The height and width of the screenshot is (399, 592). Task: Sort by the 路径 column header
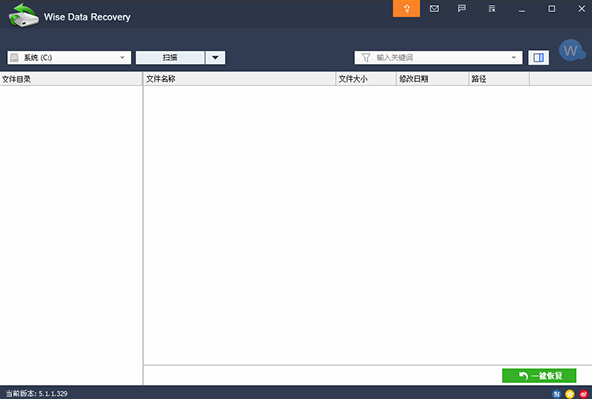click(499, 79)
